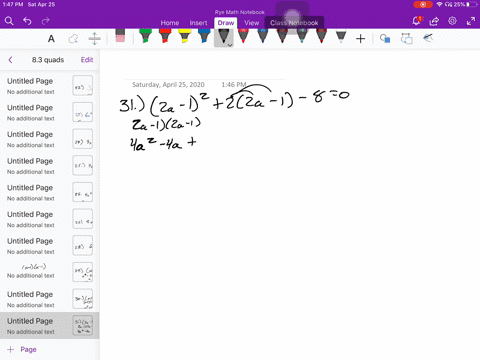This screenshot has height=360, width=480.
Task: Tap the thumbnail of selected page 31
Action: pos(83,326)
